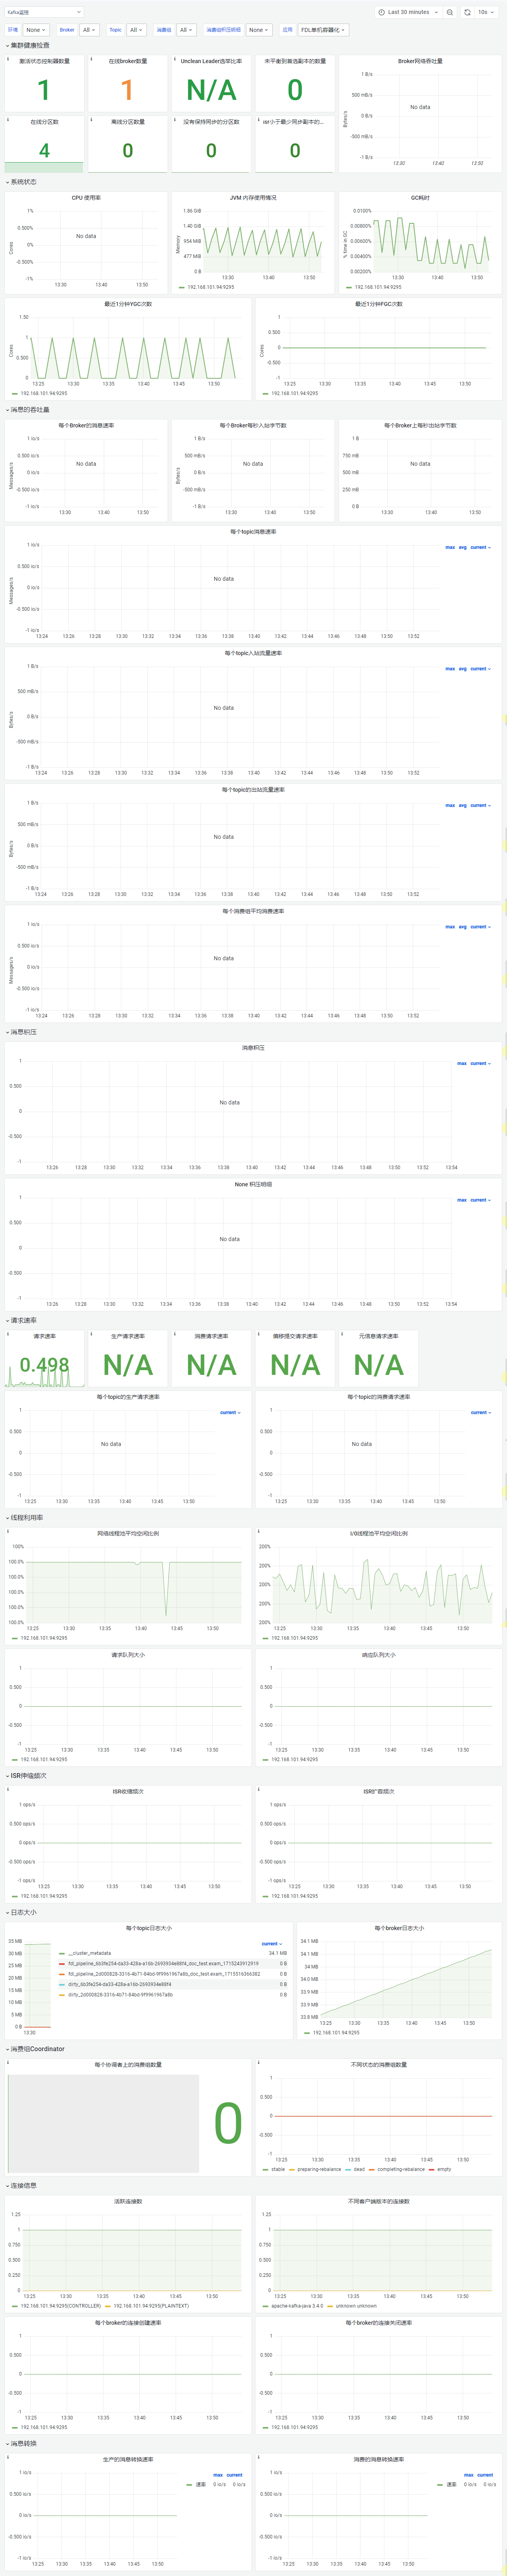Click info icon on ISR收缩频次 panel
507x2576 pixels.
click(8, 1789)
